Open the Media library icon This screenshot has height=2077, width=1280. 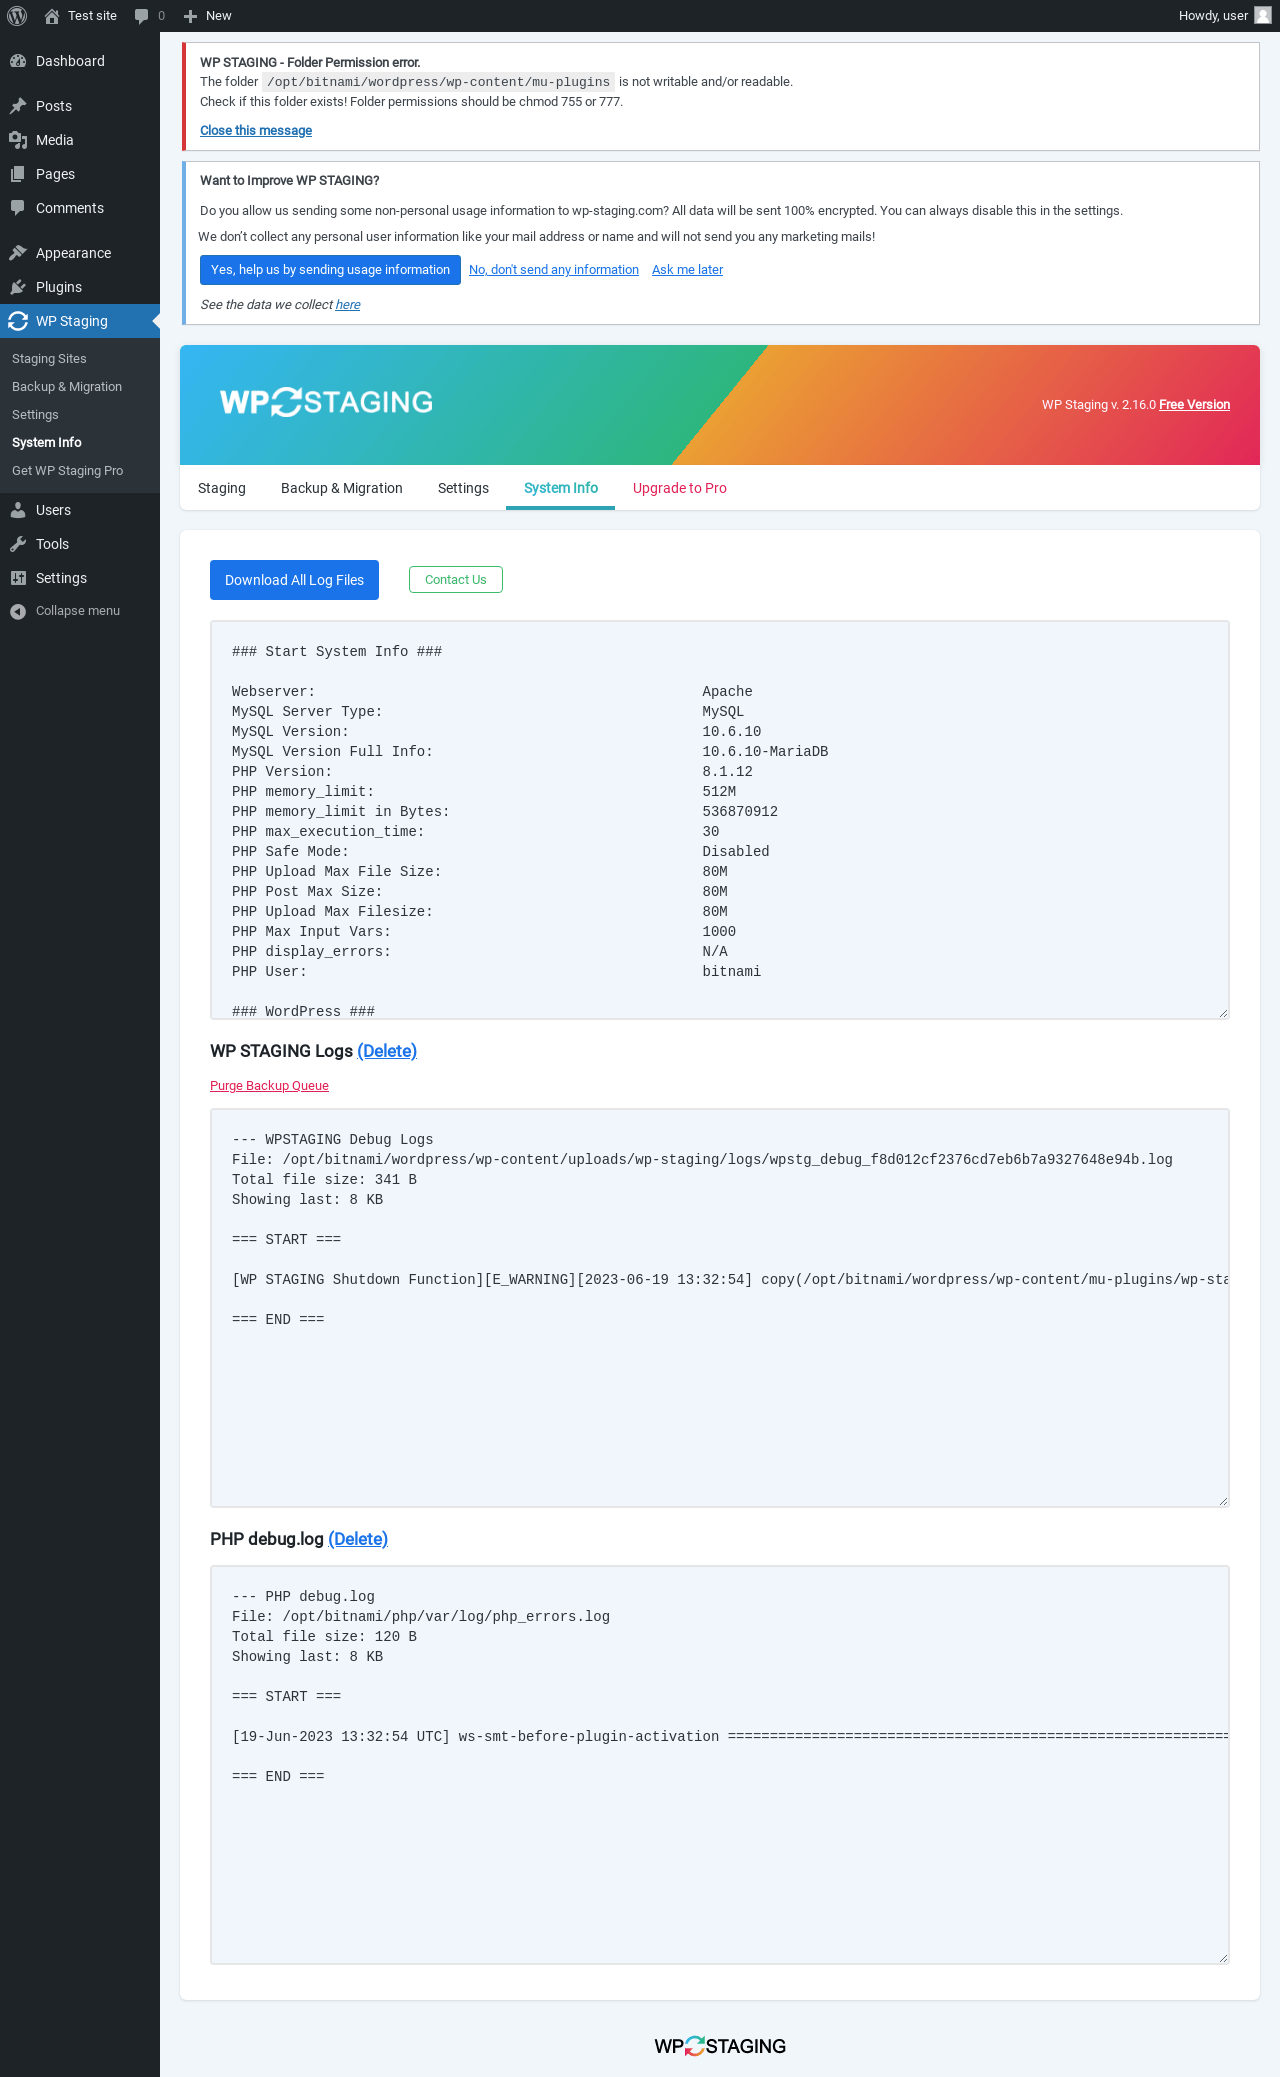pyautogui.click(x=18, y=140)
